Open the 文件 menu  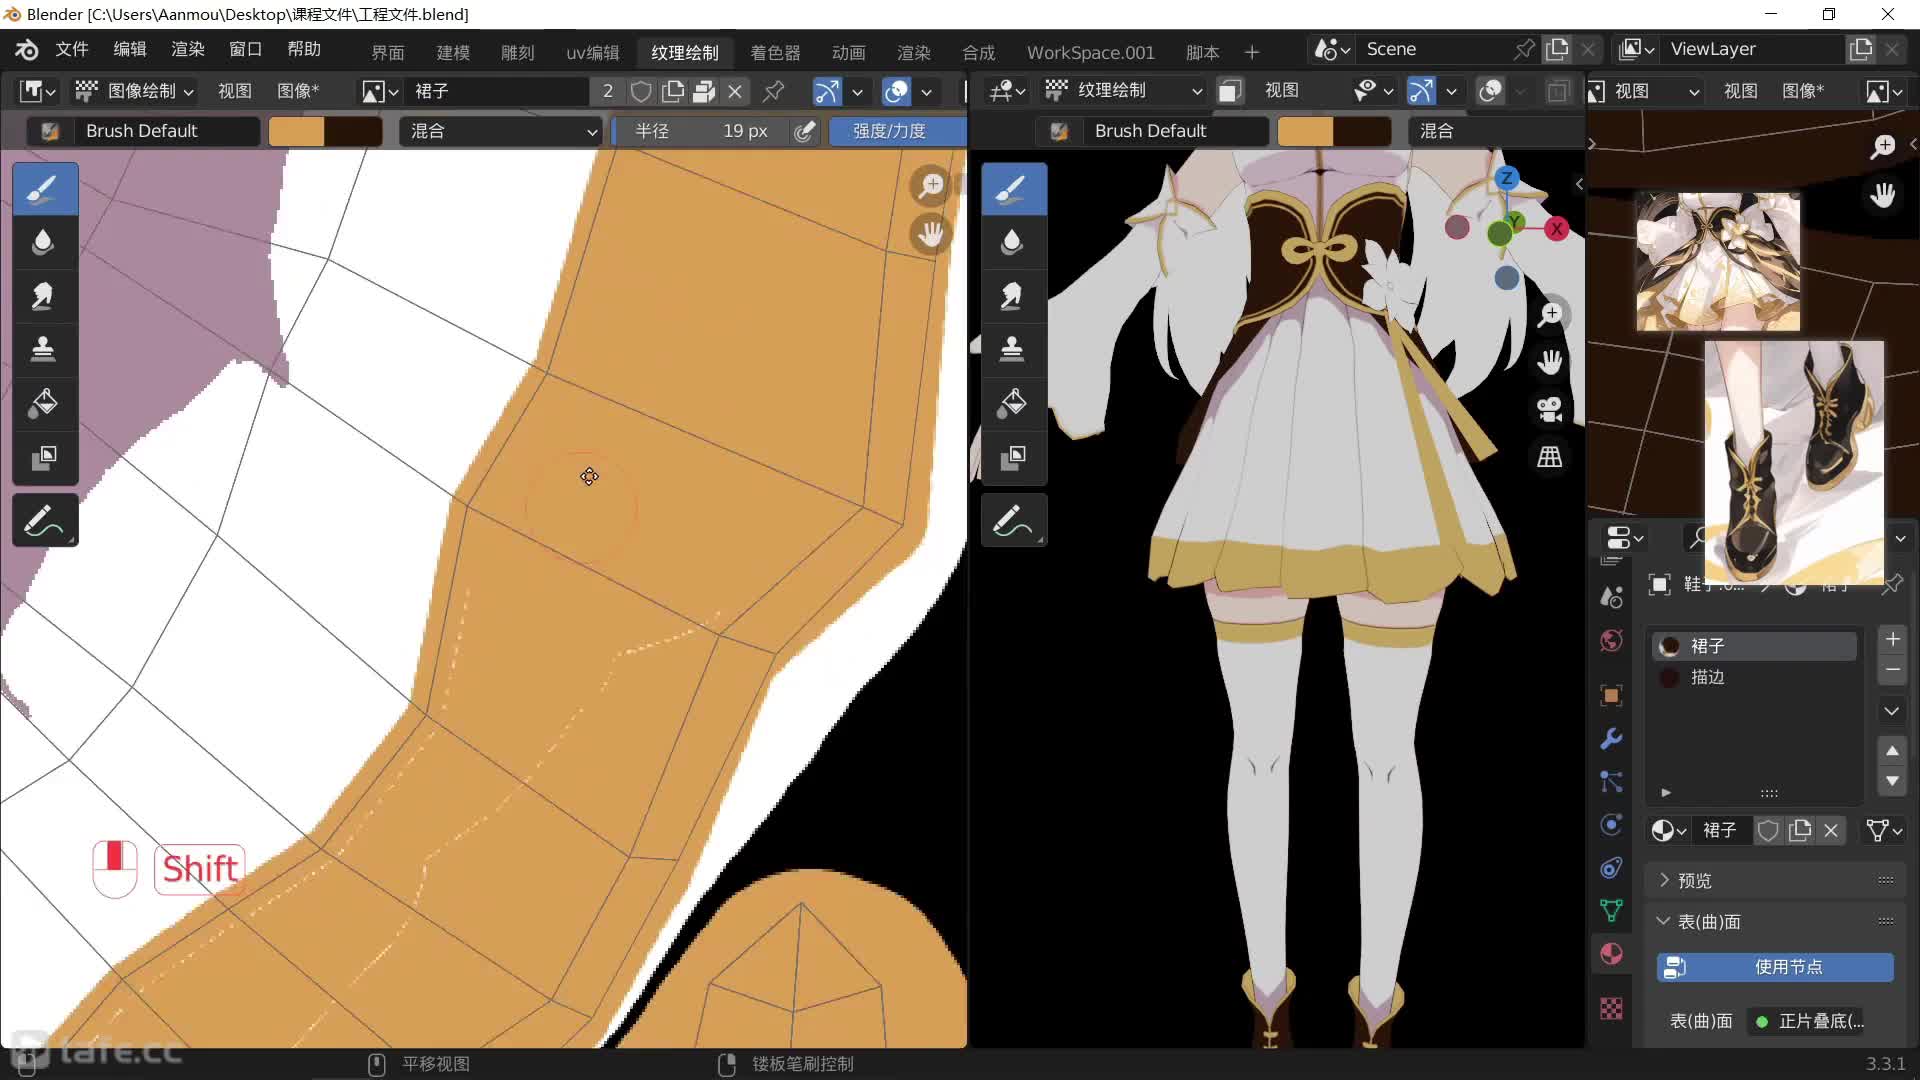72,49
